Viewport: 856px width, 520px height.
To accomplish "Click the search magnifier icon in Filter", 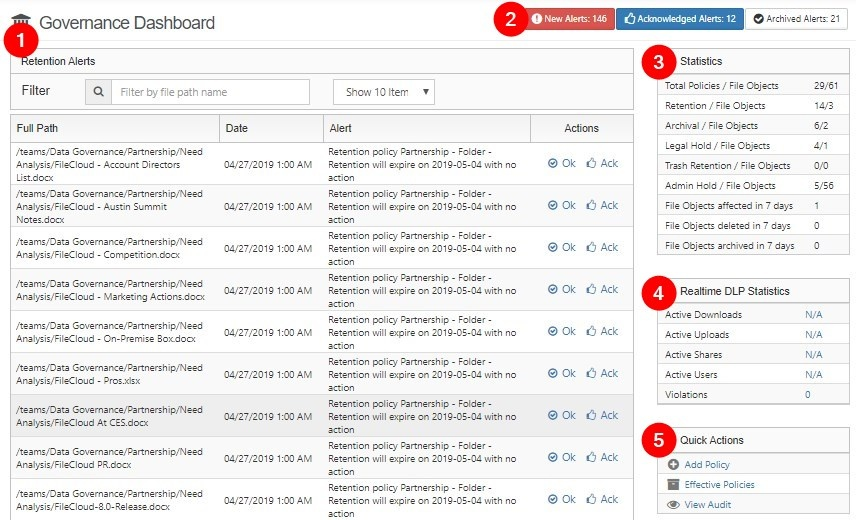I will tap(98, 92).
